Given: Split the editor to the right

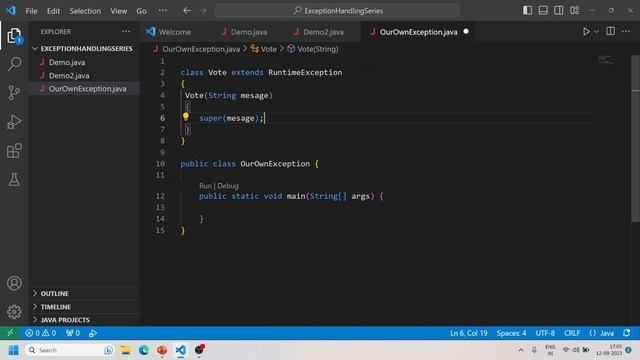Looking at the screenshot, I should tap(611, 31).
